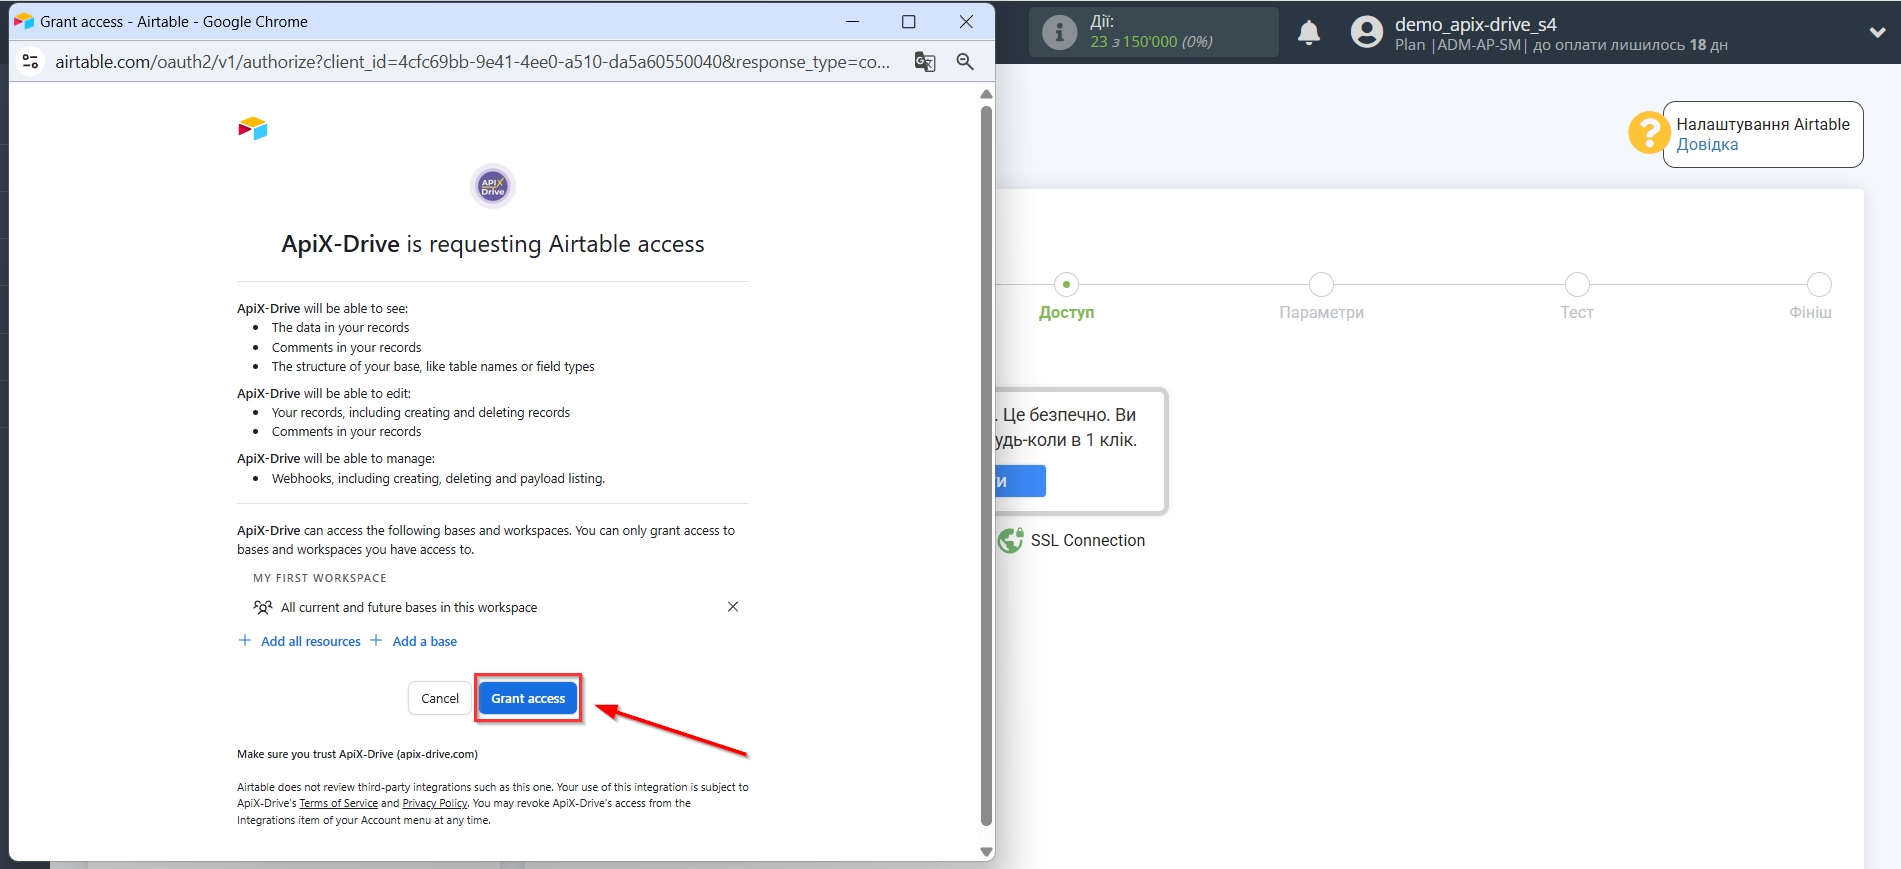Open the Terms of Service link
The image size is (1901, 869).
coord(338,804)
